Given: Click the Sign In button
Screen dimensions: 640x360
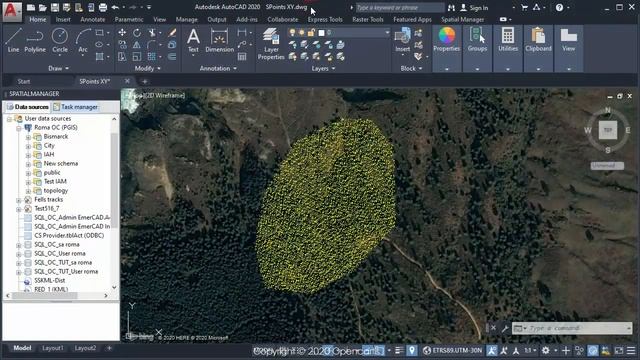Looking at the screenshot, I should 474,7.
